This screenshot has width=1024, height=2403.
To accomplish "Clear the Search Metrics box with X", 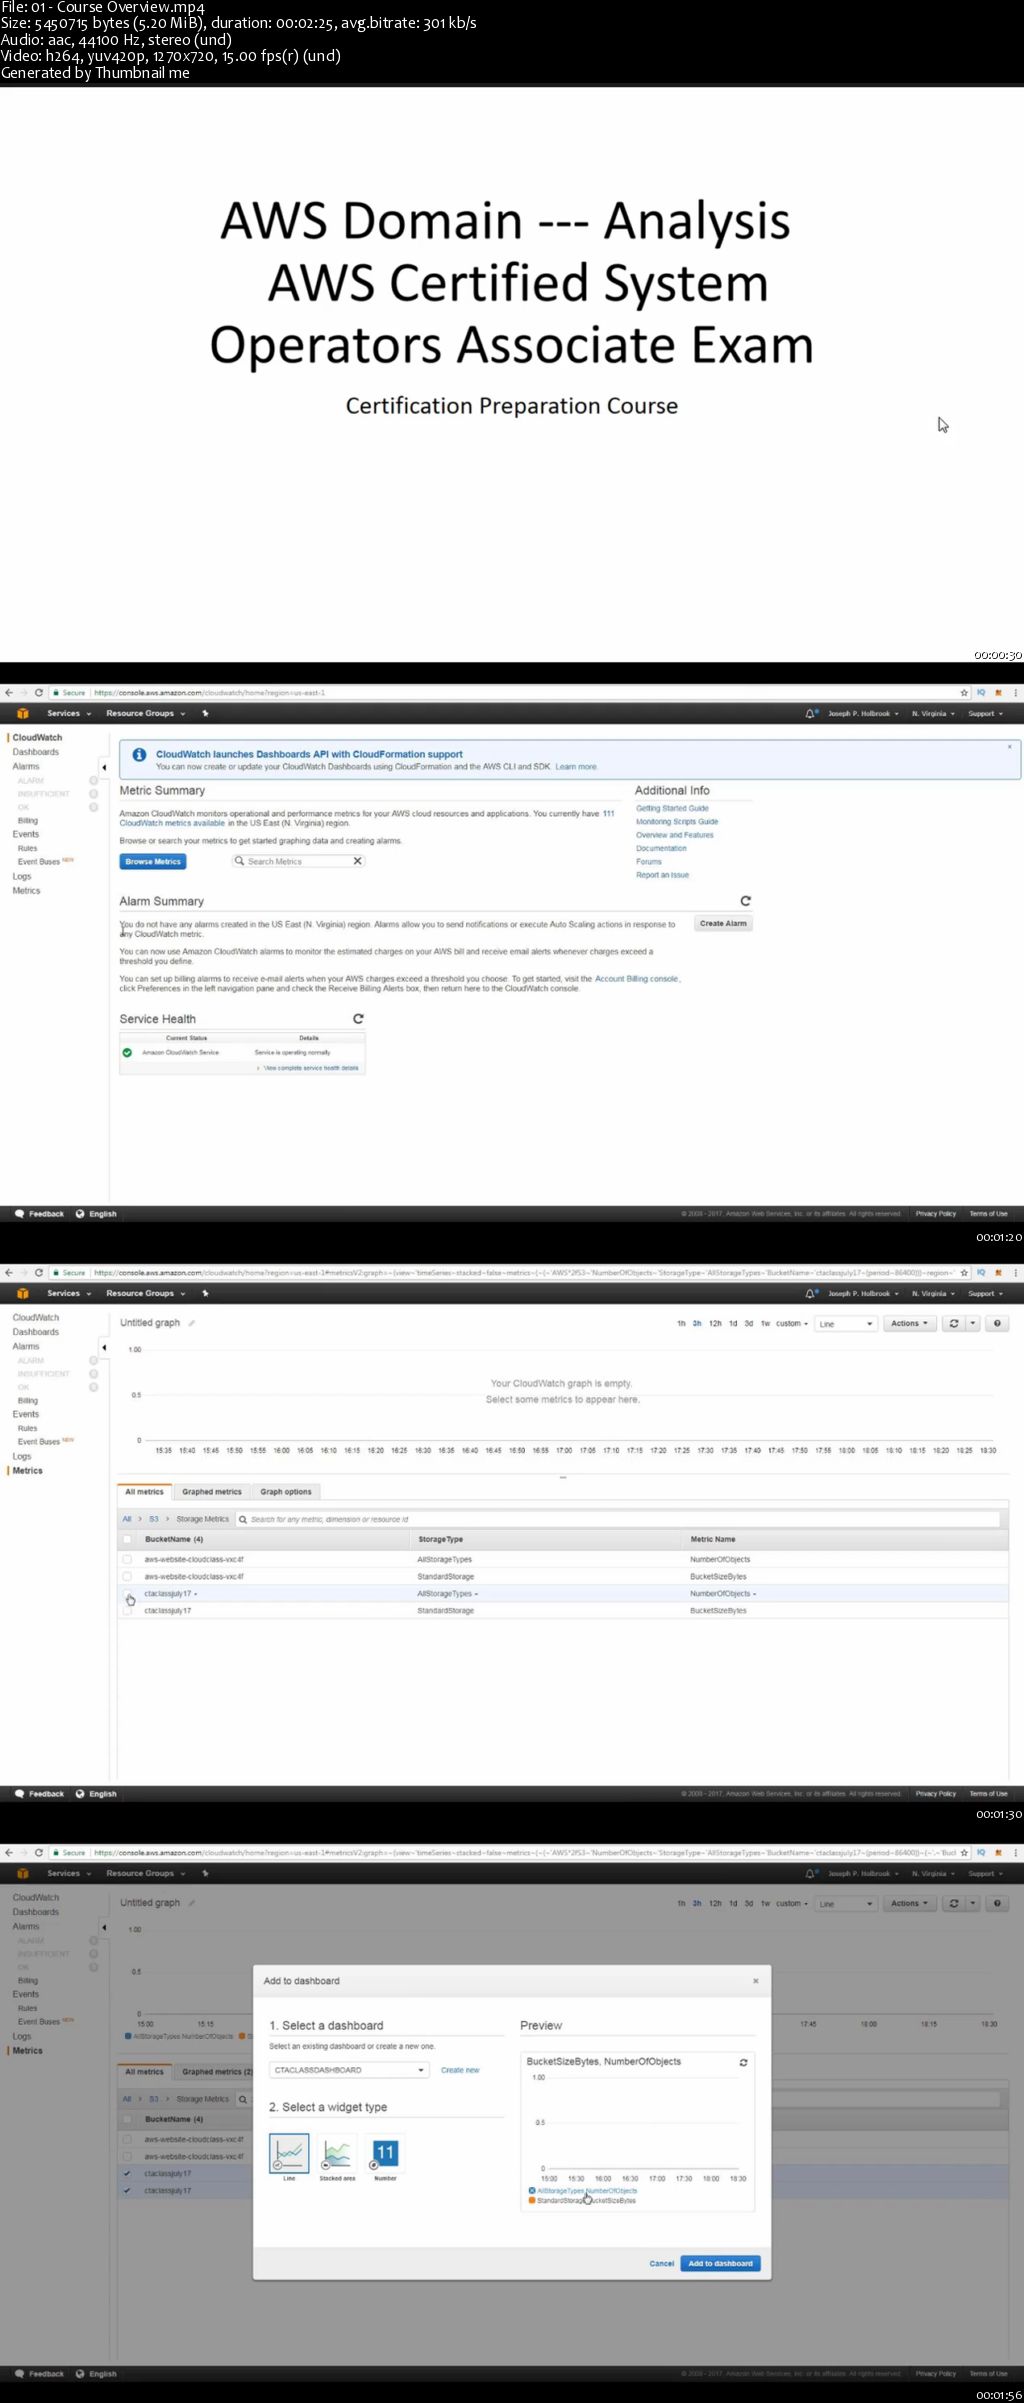I will pos(357,861).
